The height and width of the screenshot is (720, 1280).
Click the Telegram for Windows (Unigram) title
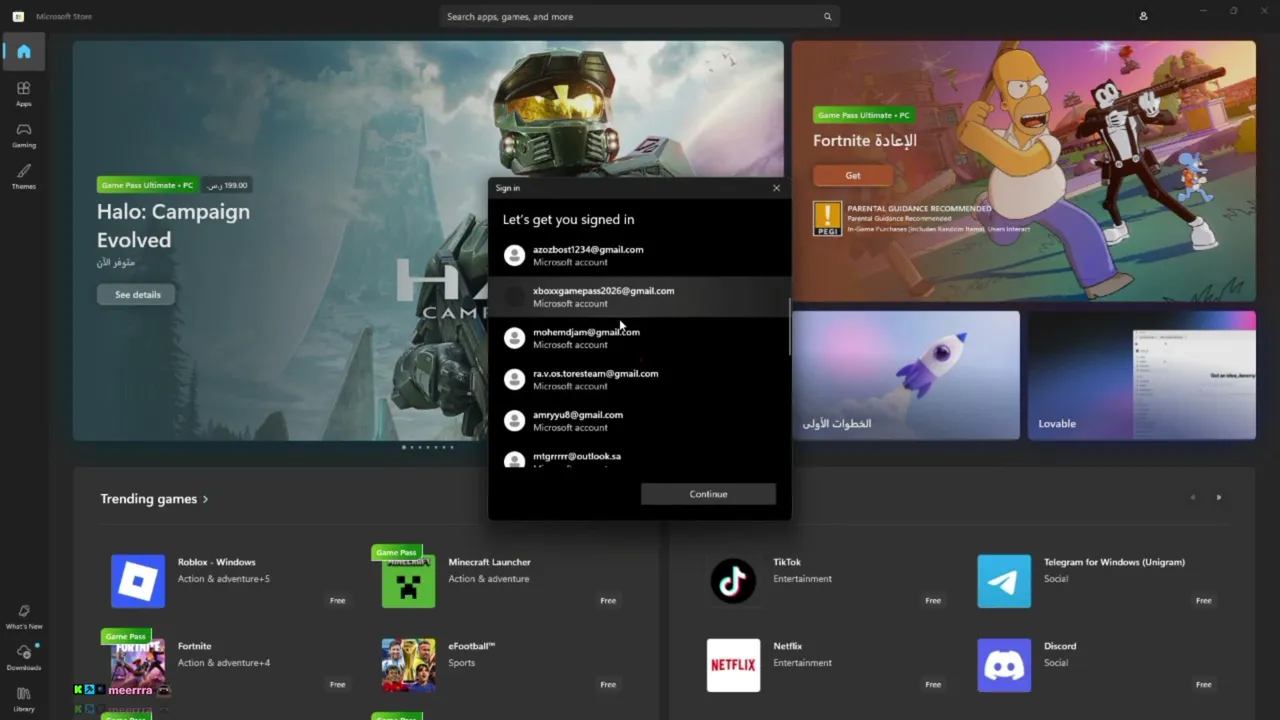coord(1114,562)
